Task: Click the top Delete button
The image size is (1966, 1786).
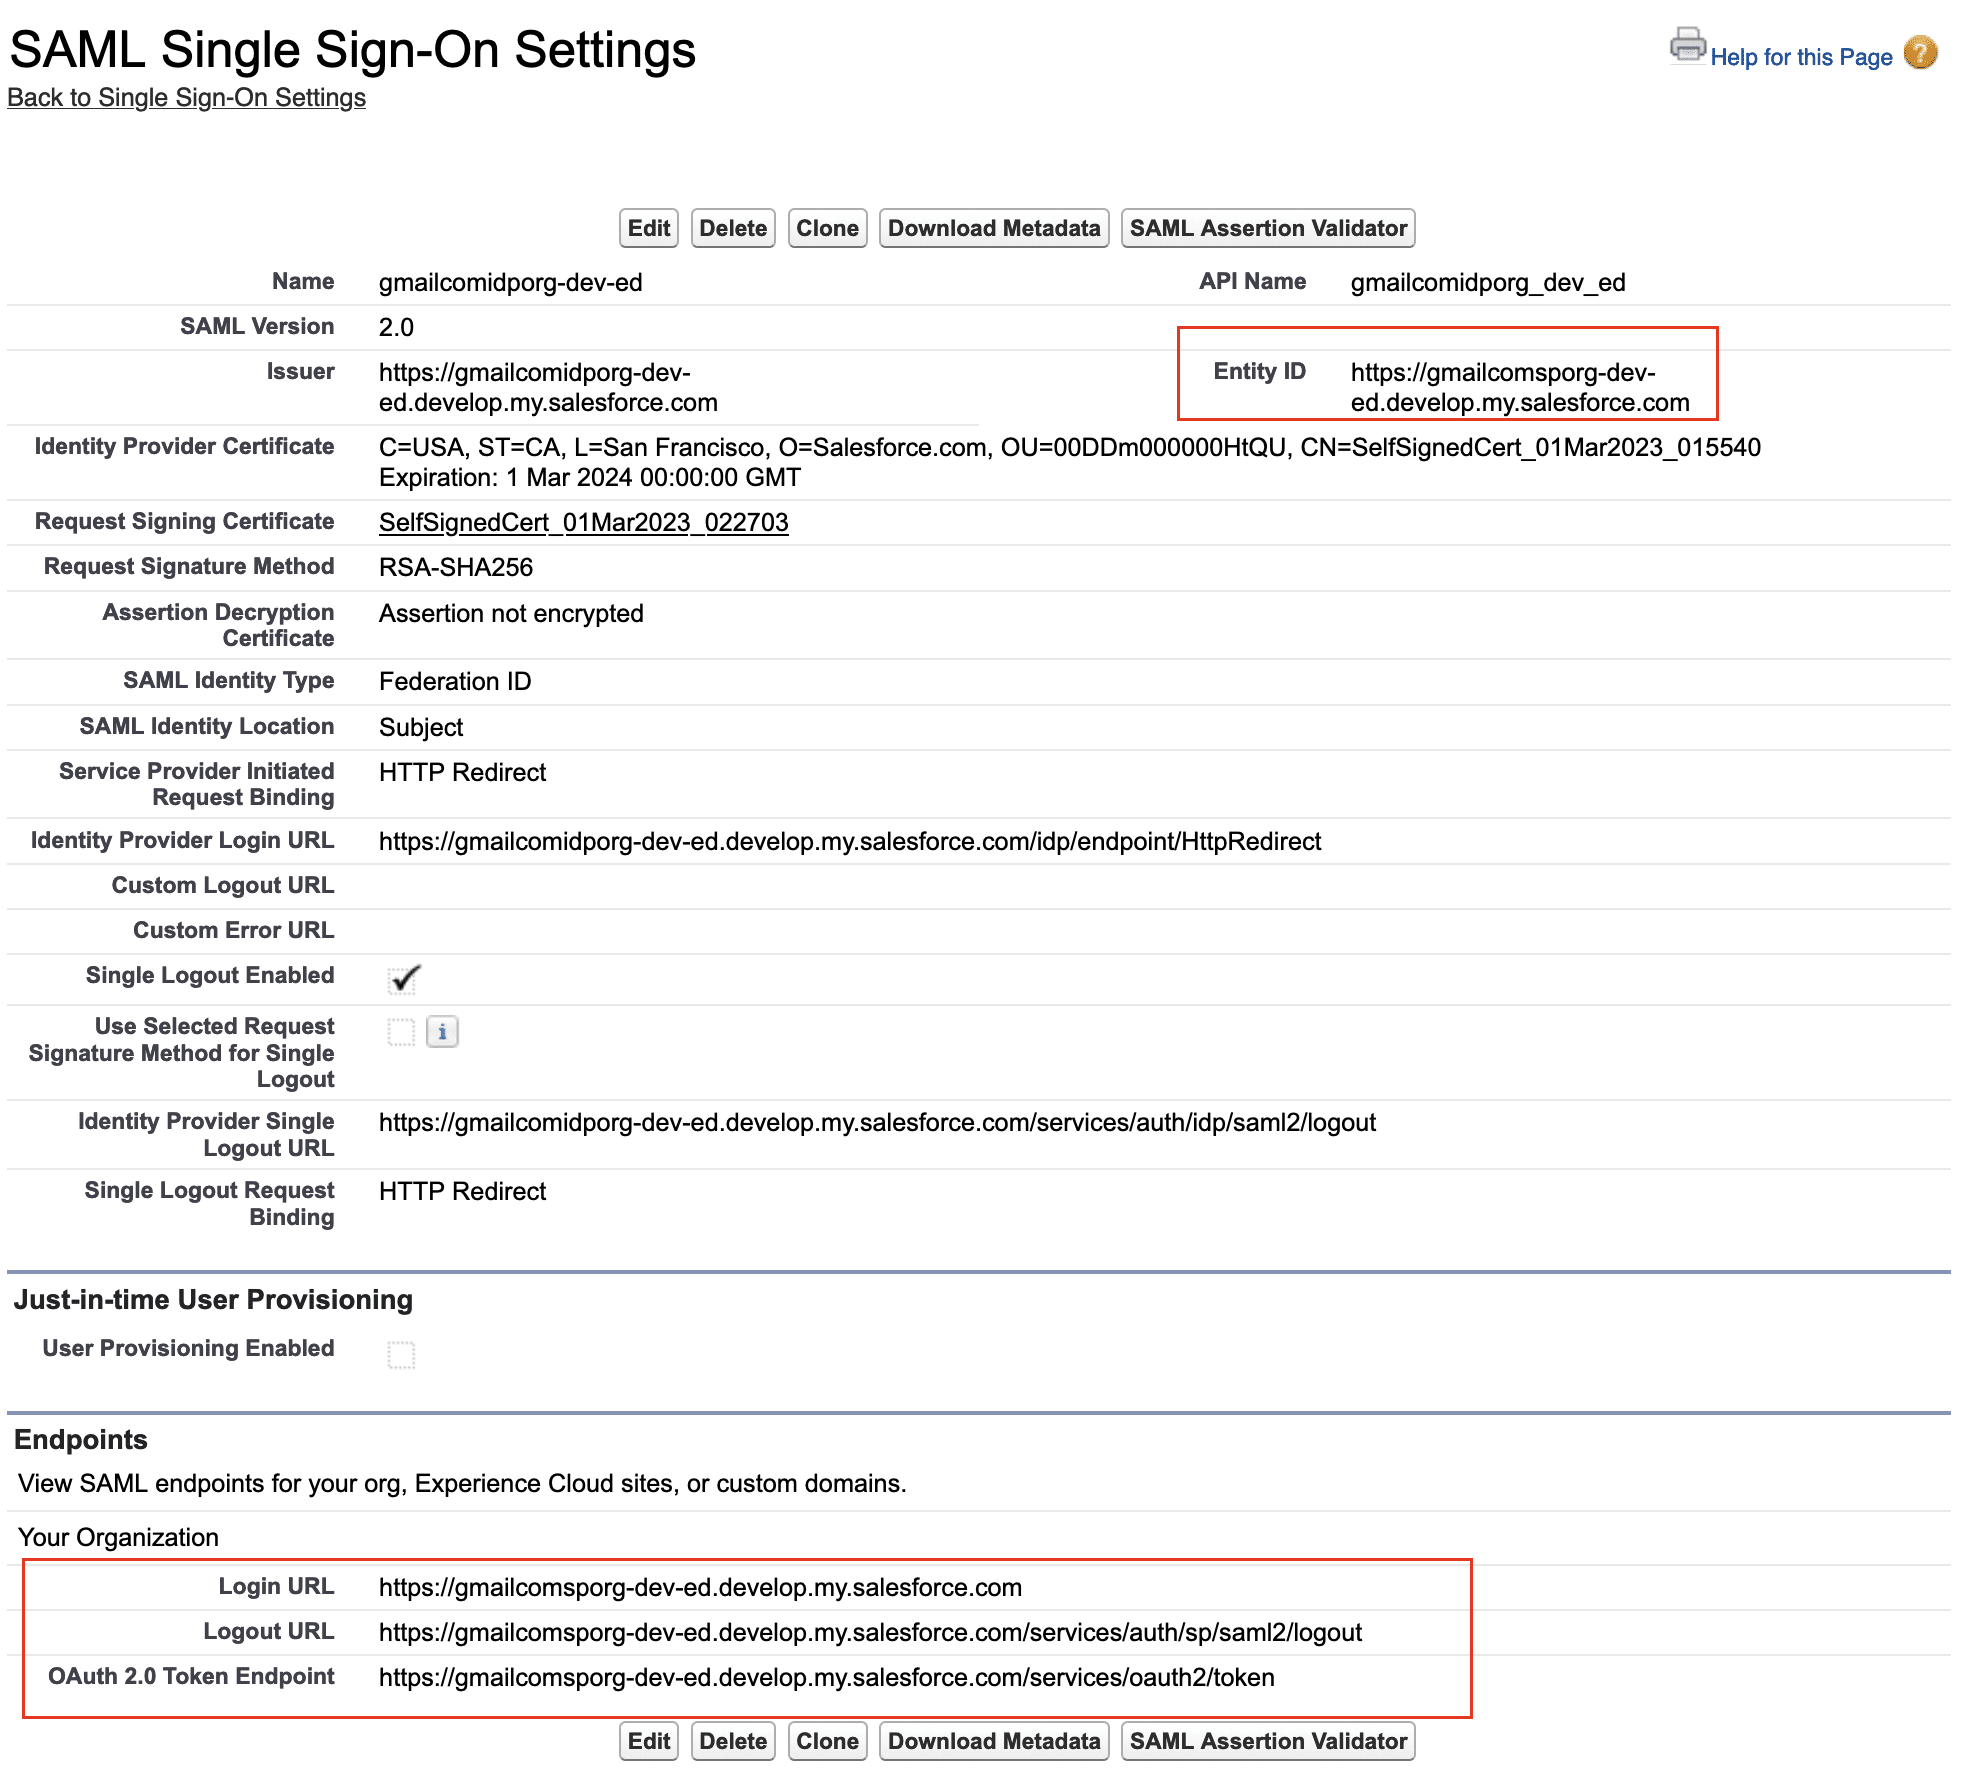Action: (733, 227)
